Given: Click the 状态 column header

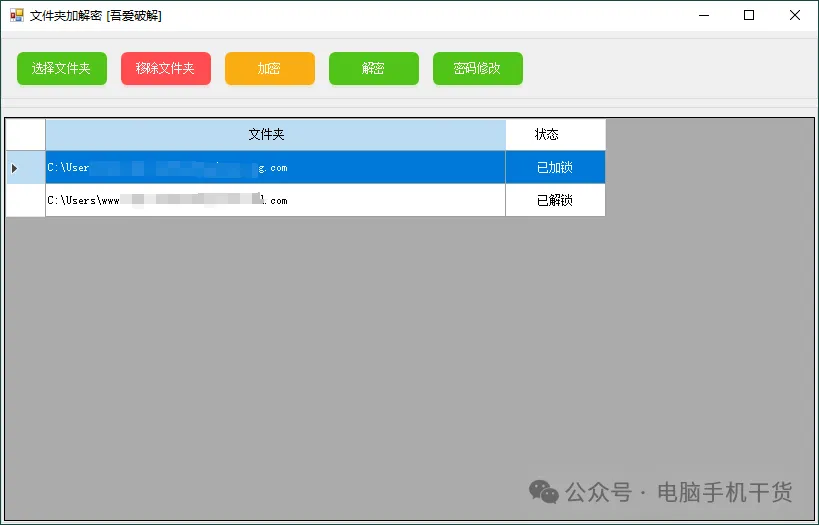Looking at the screenshot, I should (x=555, y=135).
